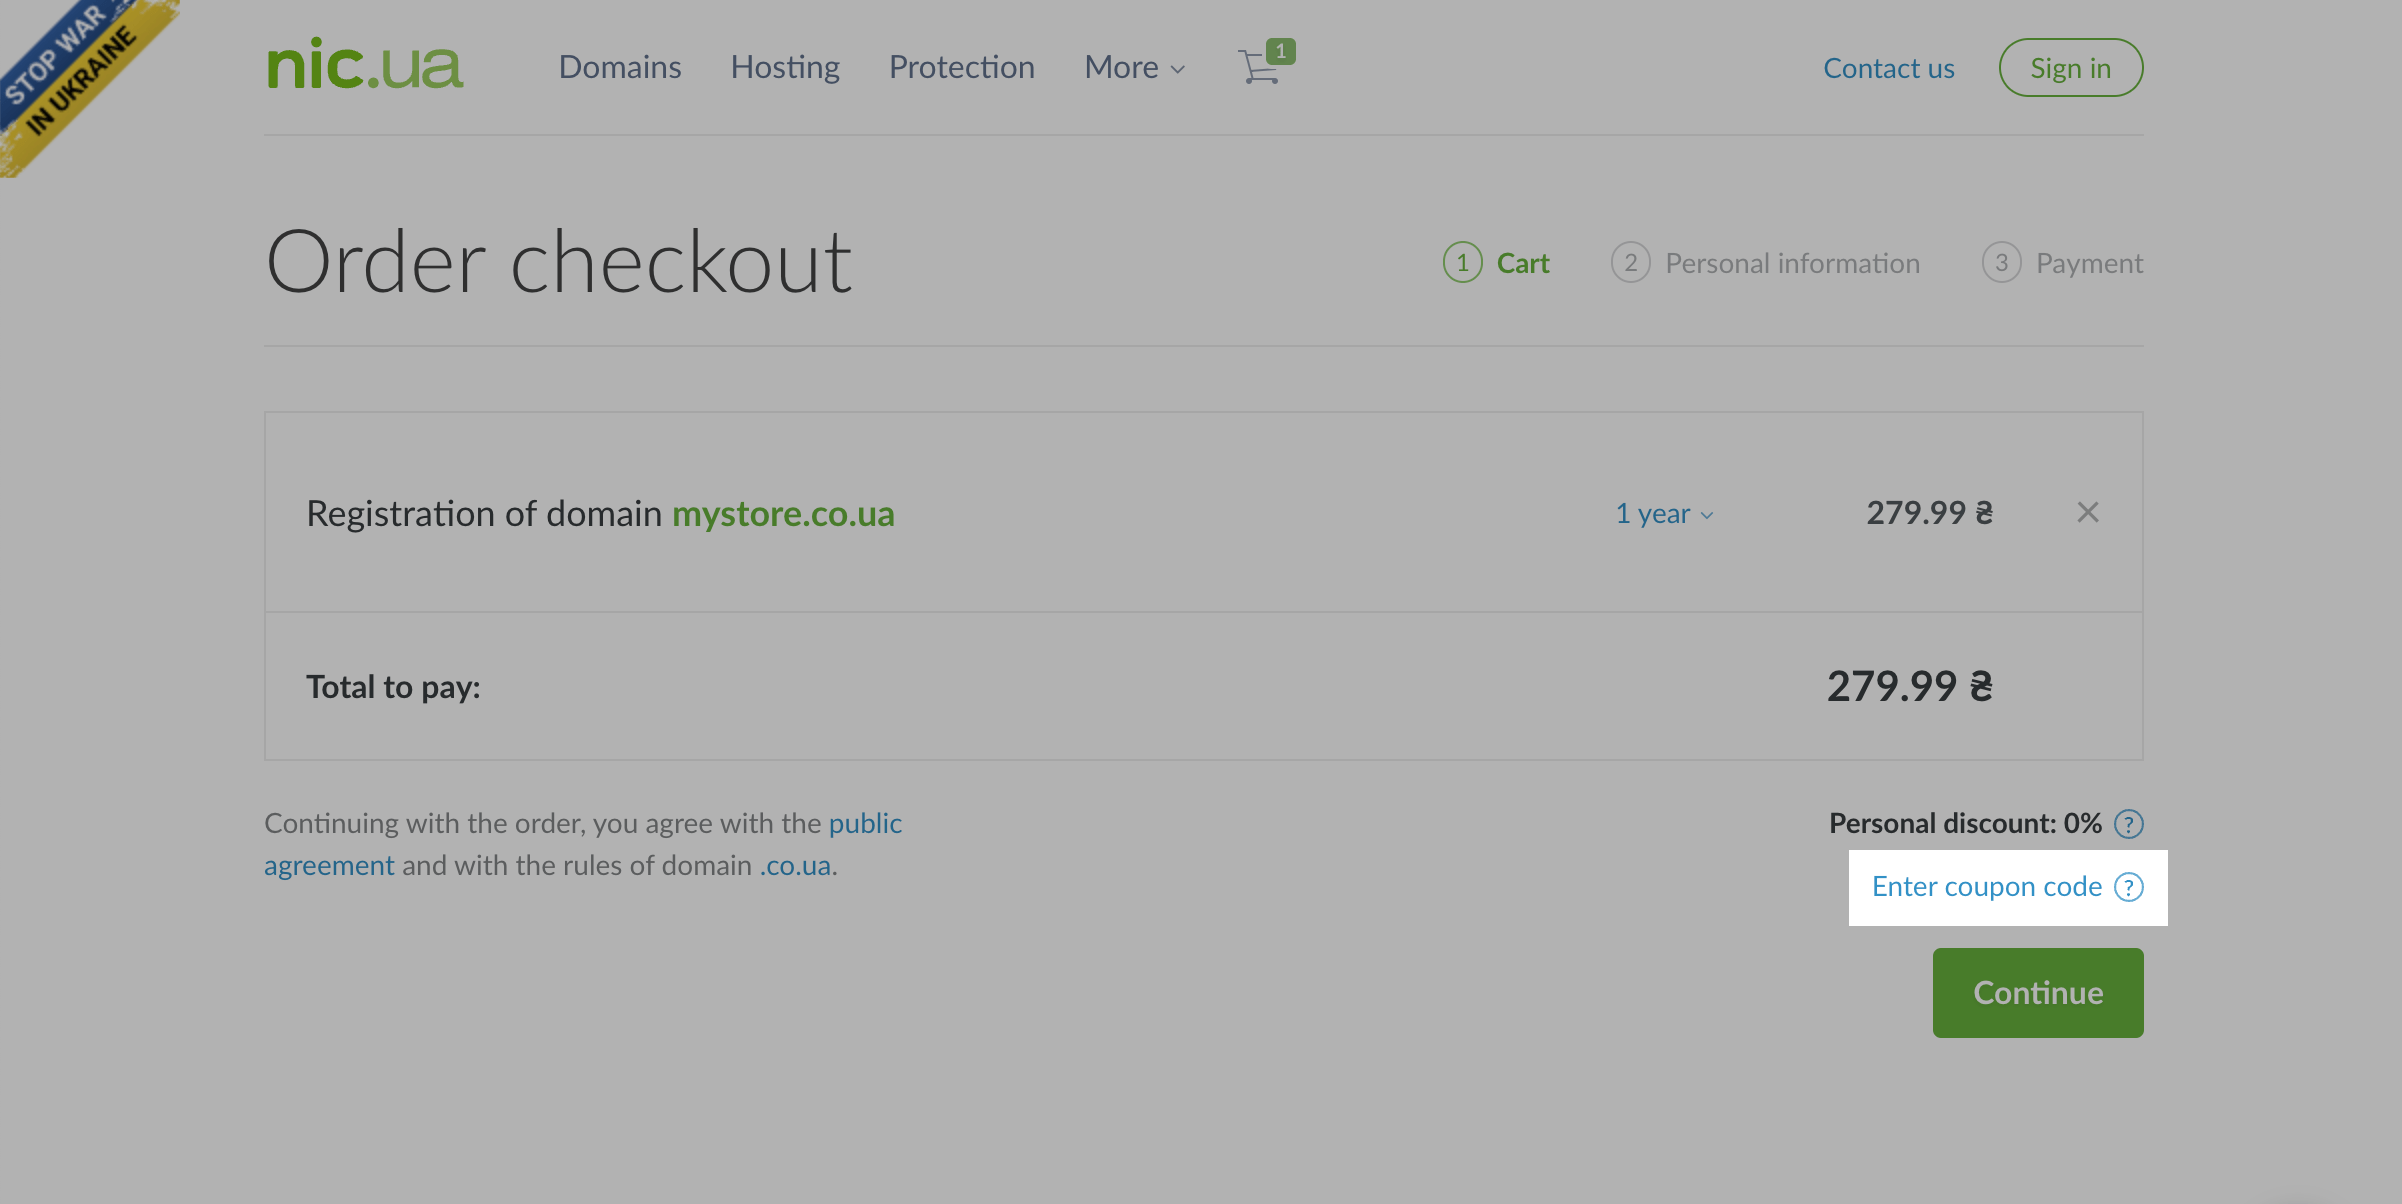Go to the Protection menu item
2402x1204 pixels.
[962, 67]
